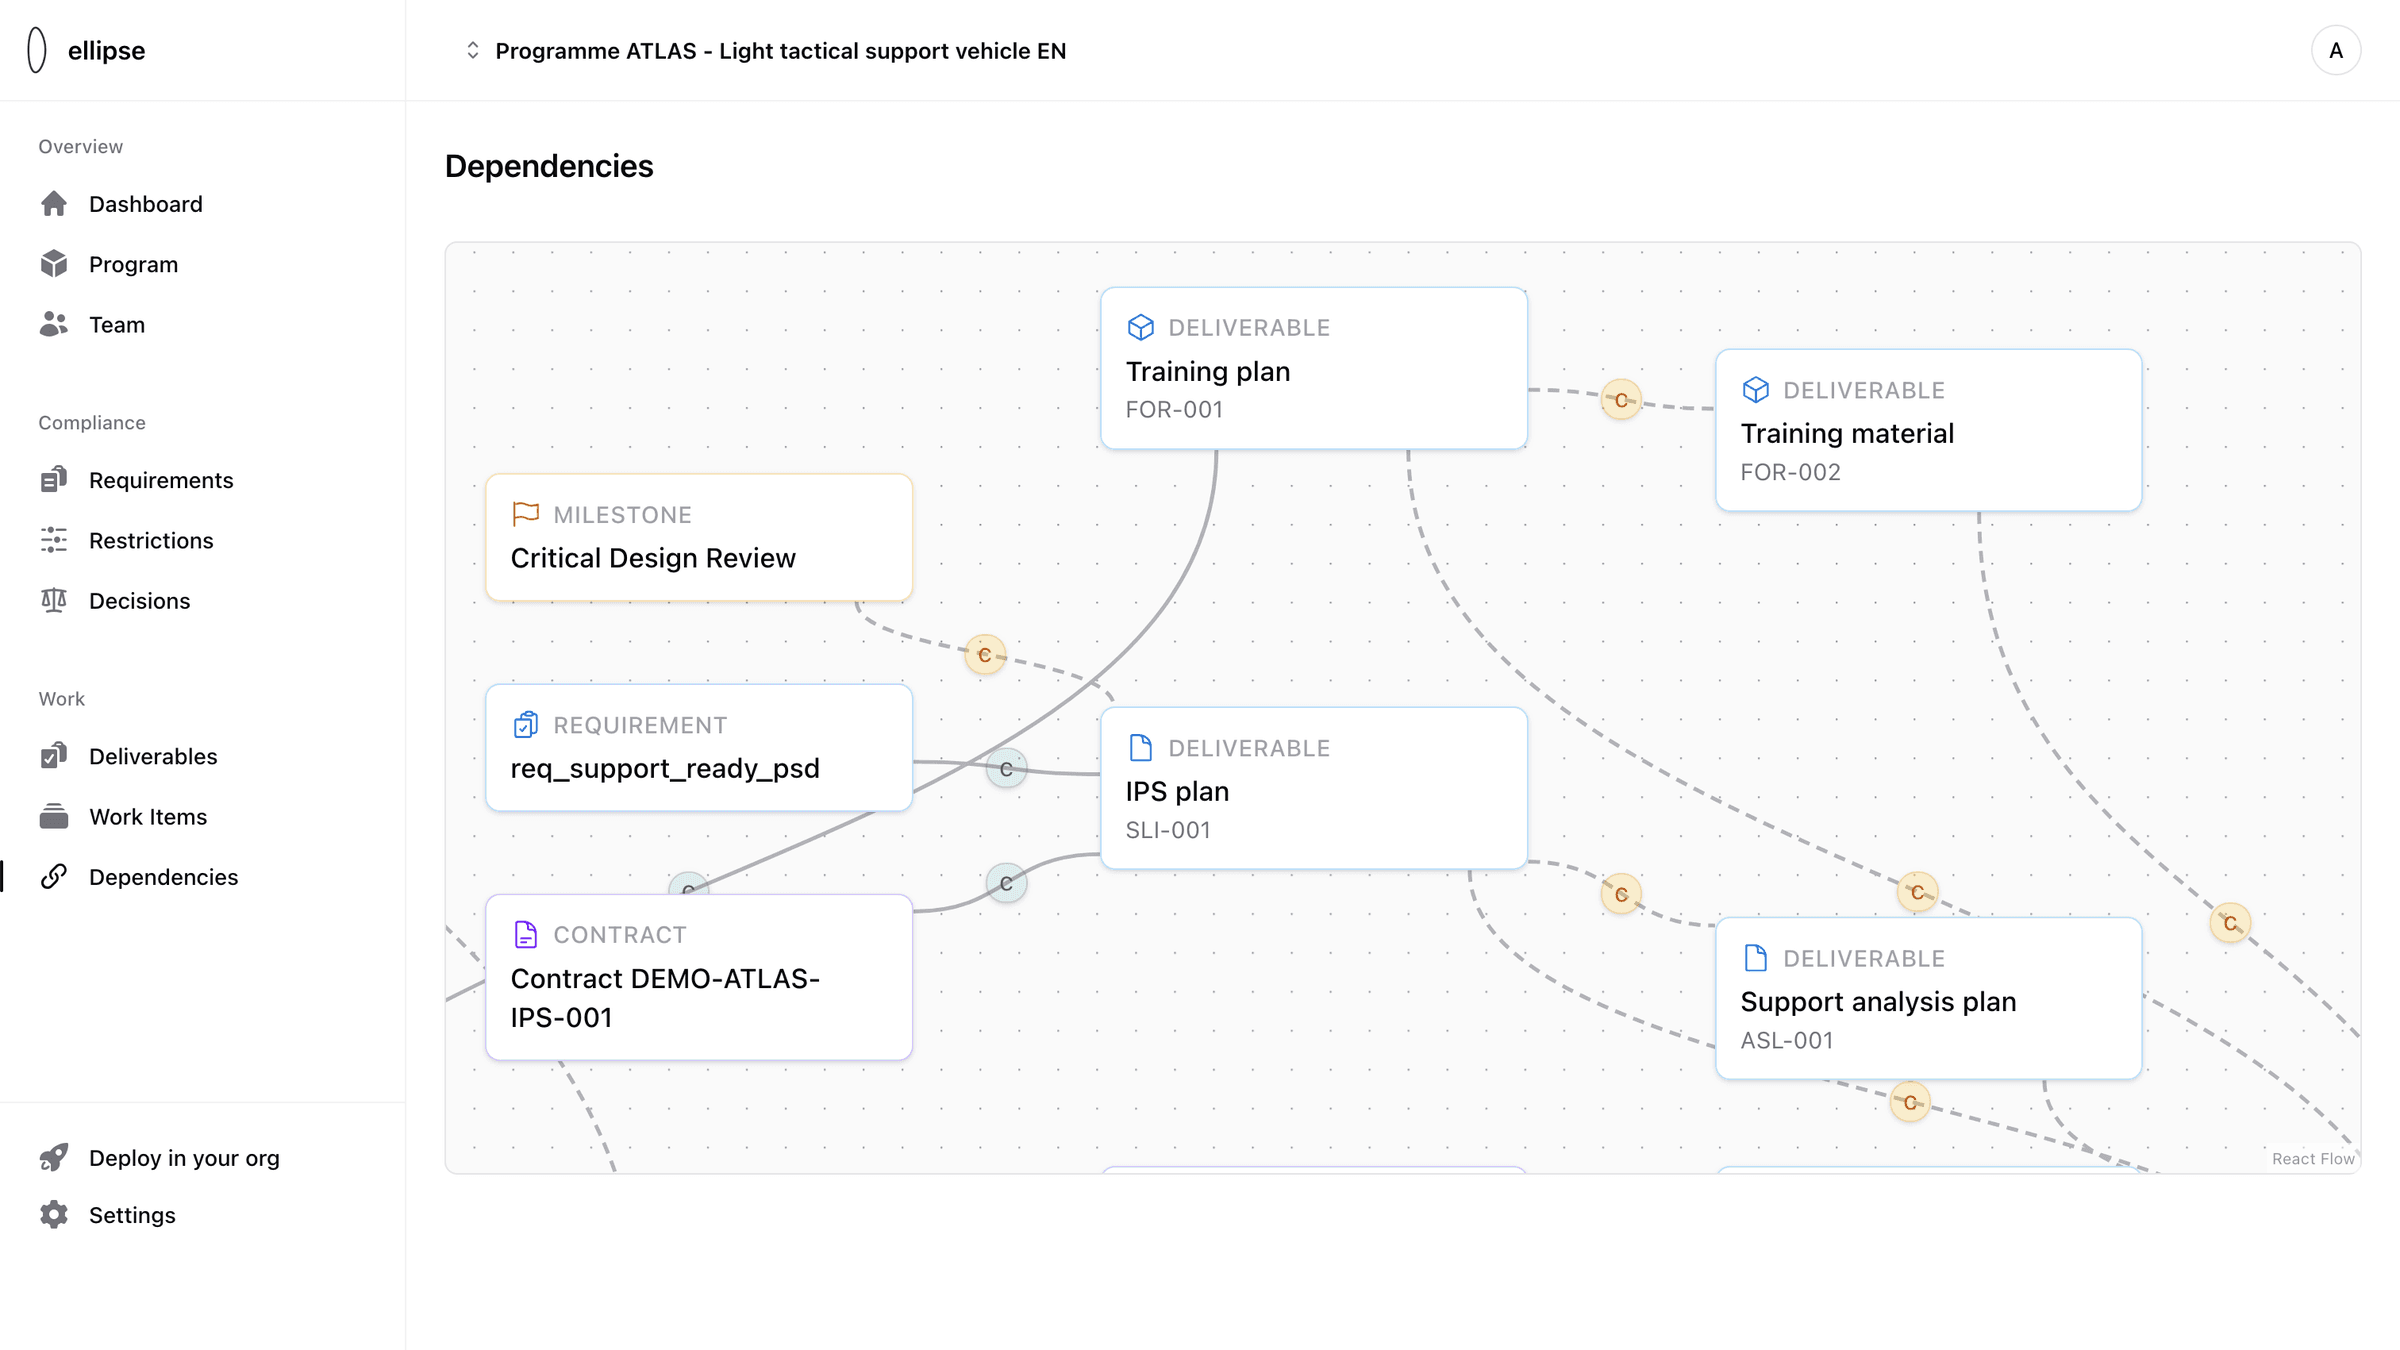The height and width of the screenshot is (1350, 2400).
Task: Go to the Program section
Action: [x=133, y=264]
